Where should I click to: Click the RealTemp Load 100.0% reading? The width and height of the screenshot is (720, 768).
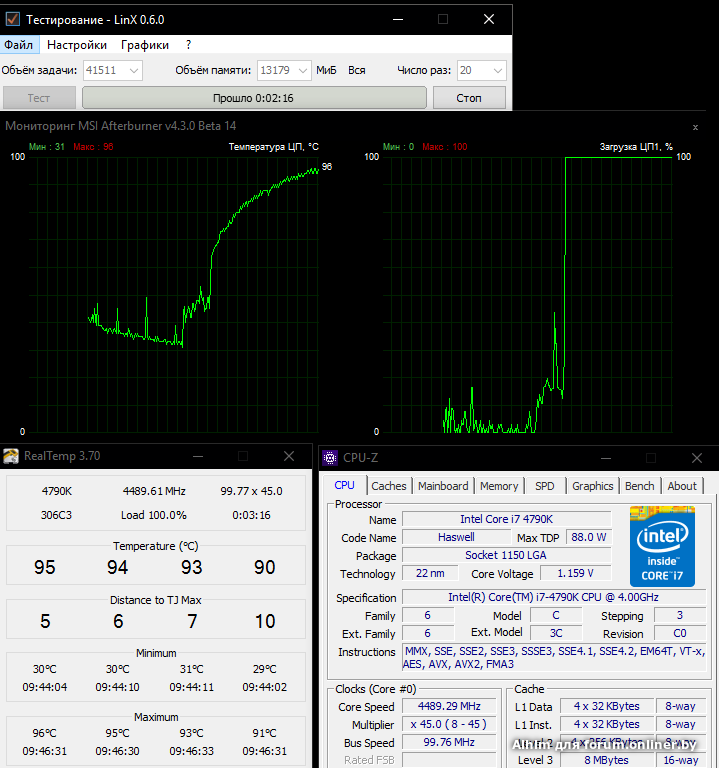point(154,515)
